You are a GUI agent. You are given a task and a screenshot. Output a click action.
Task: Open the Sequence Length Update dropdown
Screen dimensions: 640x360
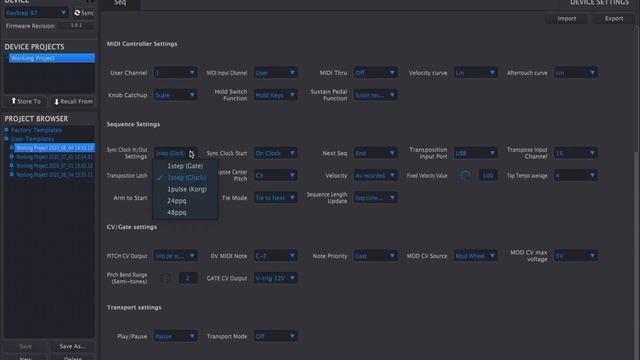375,198
